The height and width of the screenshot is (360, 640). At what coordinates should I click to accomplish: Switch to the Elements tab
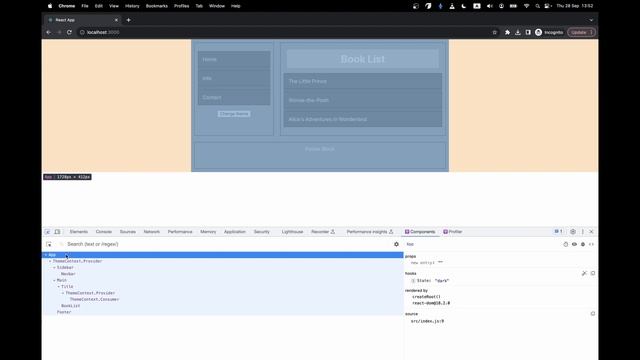78,232
